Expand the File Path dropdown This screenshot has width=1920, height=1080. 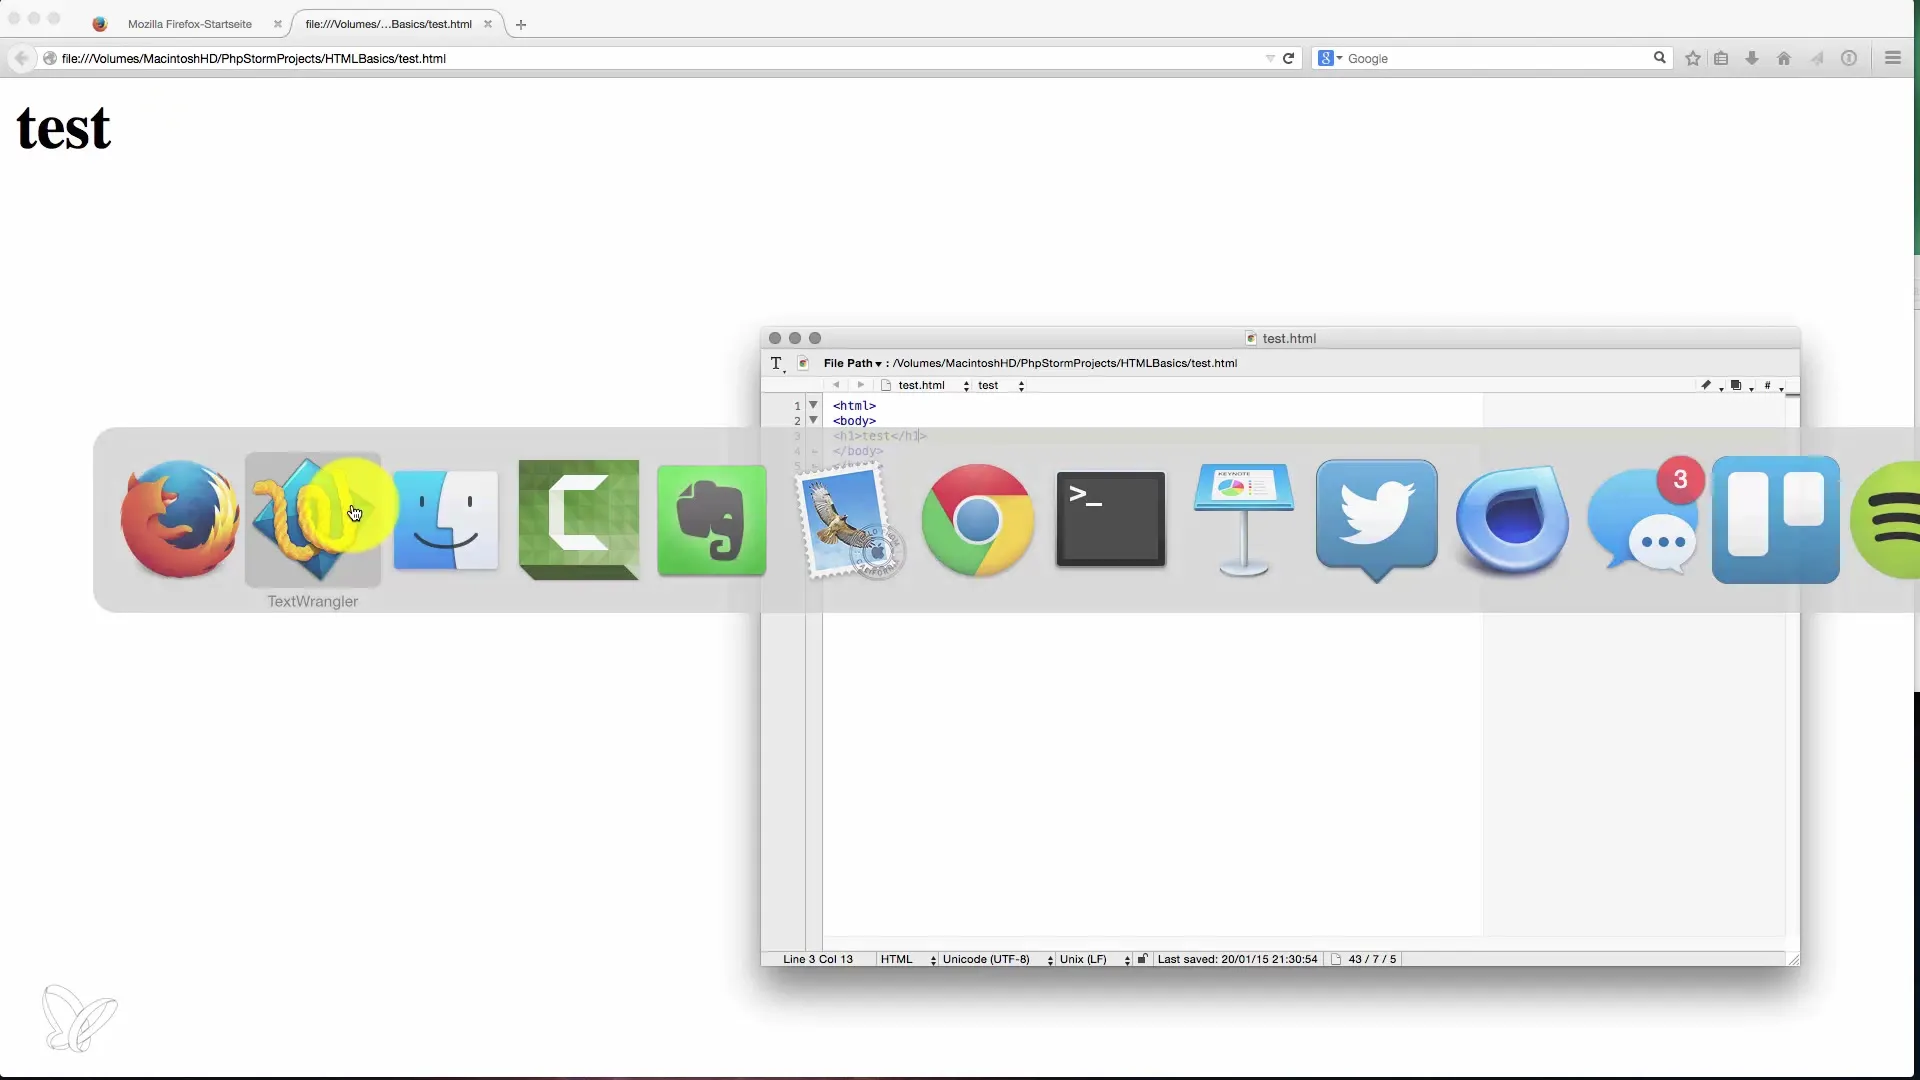point(852,363)
